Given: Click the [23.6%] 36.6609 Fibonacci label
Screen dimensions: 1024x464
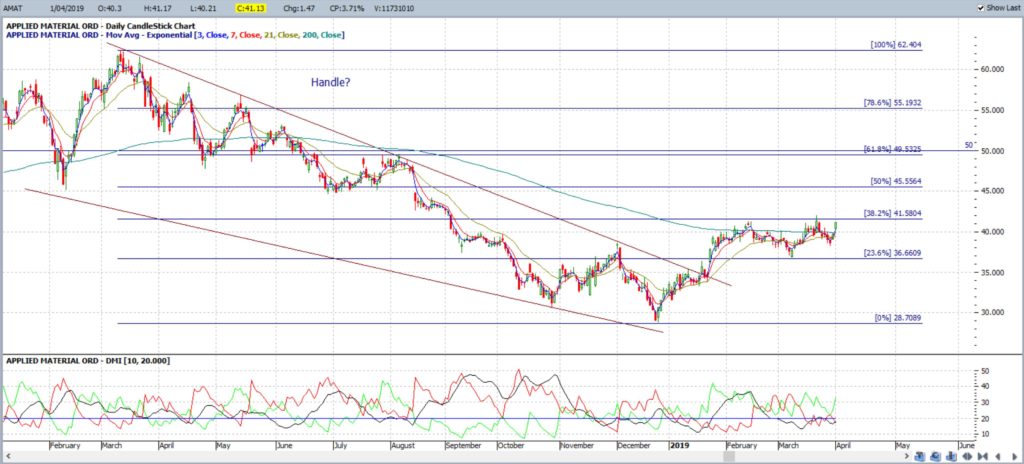Looking at the screenshot, I should point(893,253).
